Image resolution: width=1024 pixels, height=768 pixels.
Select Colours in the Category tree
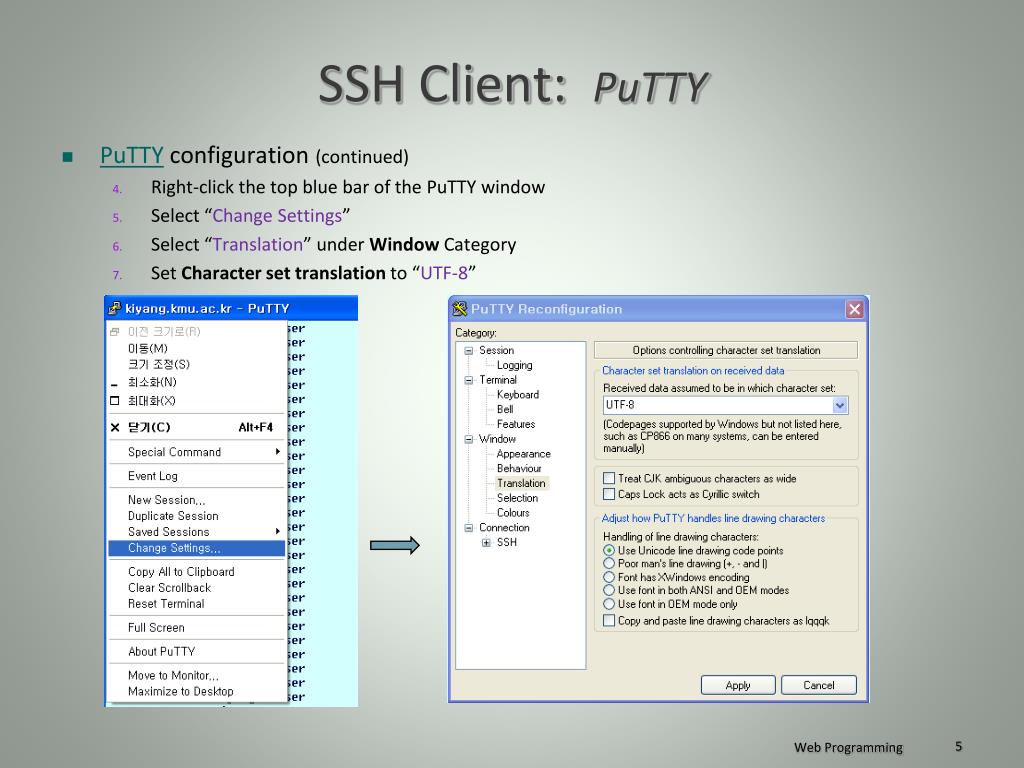coord(513,513)
